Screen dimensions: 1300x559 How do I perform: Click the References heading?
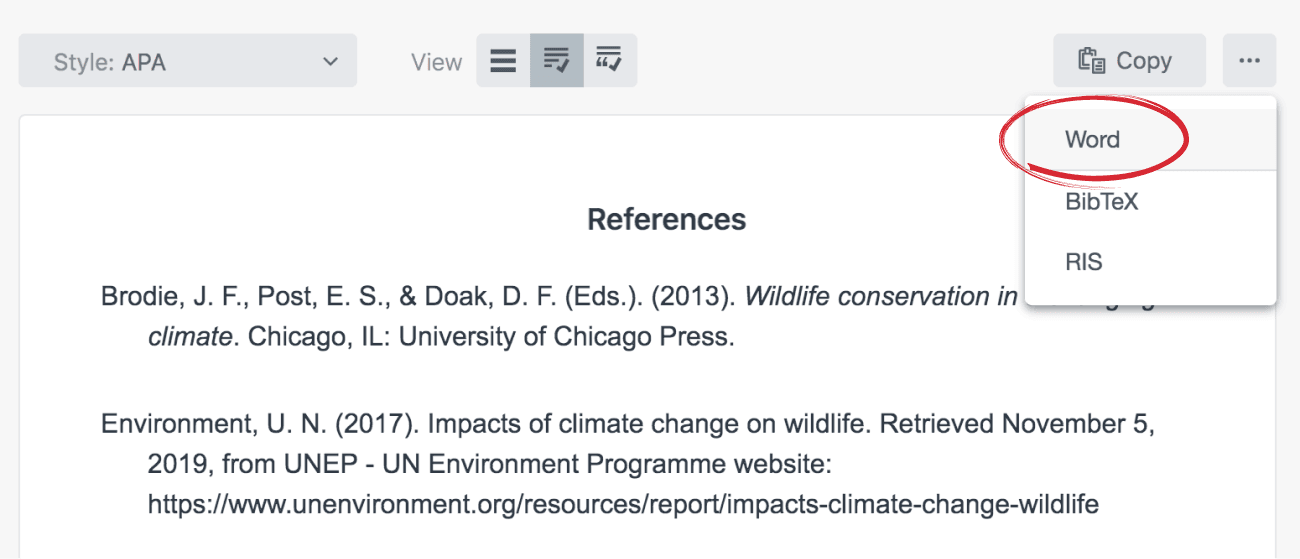point(666,219)
